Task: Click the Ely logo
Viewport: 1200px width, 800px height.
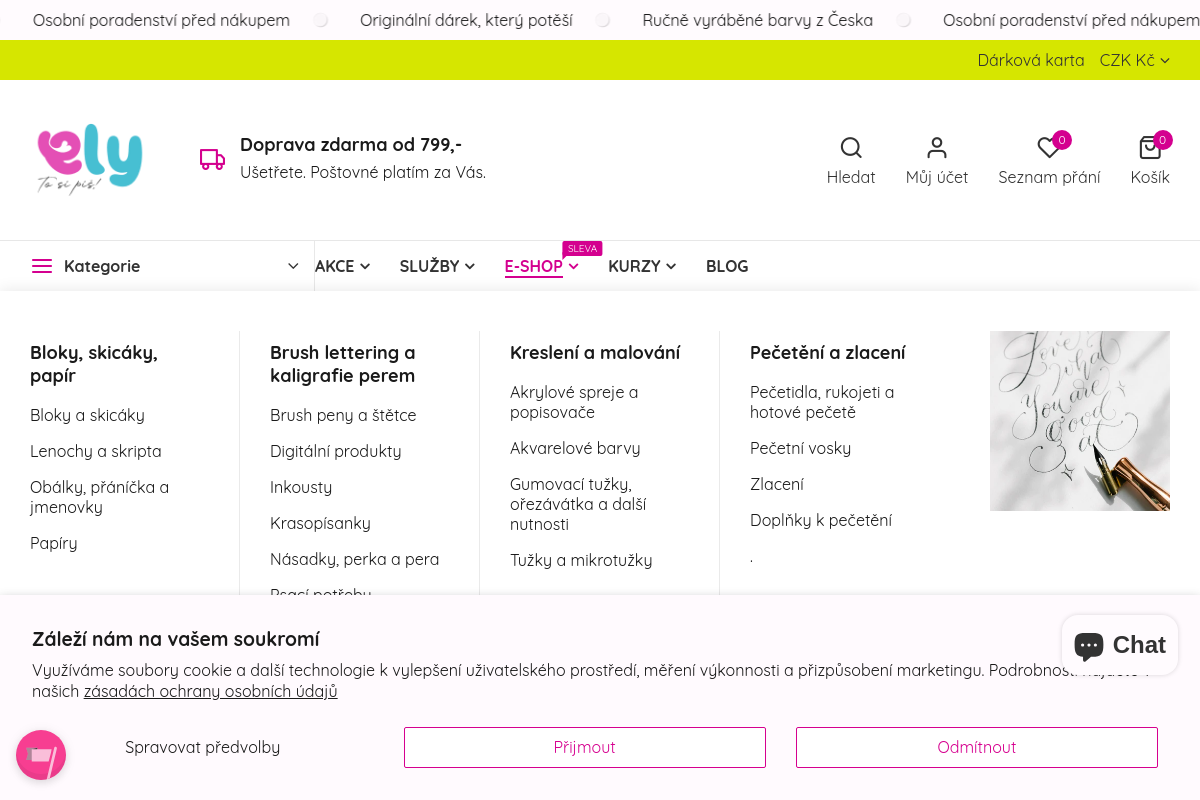Action: (x=90, y=158)
